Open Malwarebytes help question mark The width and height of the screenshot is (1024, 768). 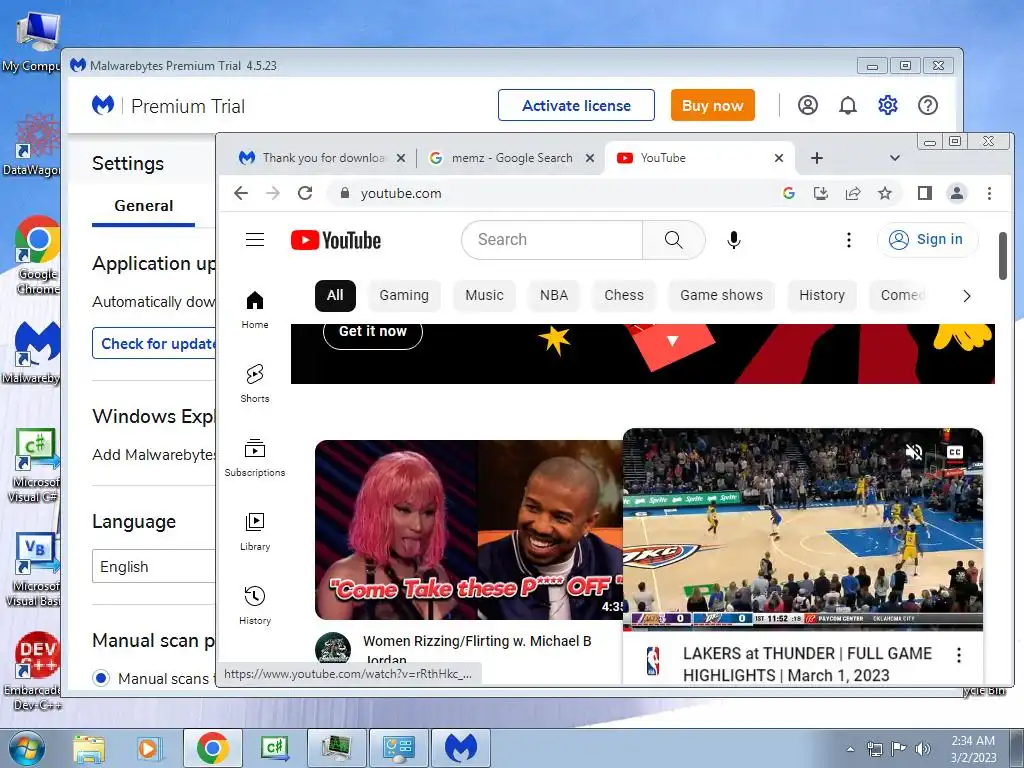[x=927, y=105]
